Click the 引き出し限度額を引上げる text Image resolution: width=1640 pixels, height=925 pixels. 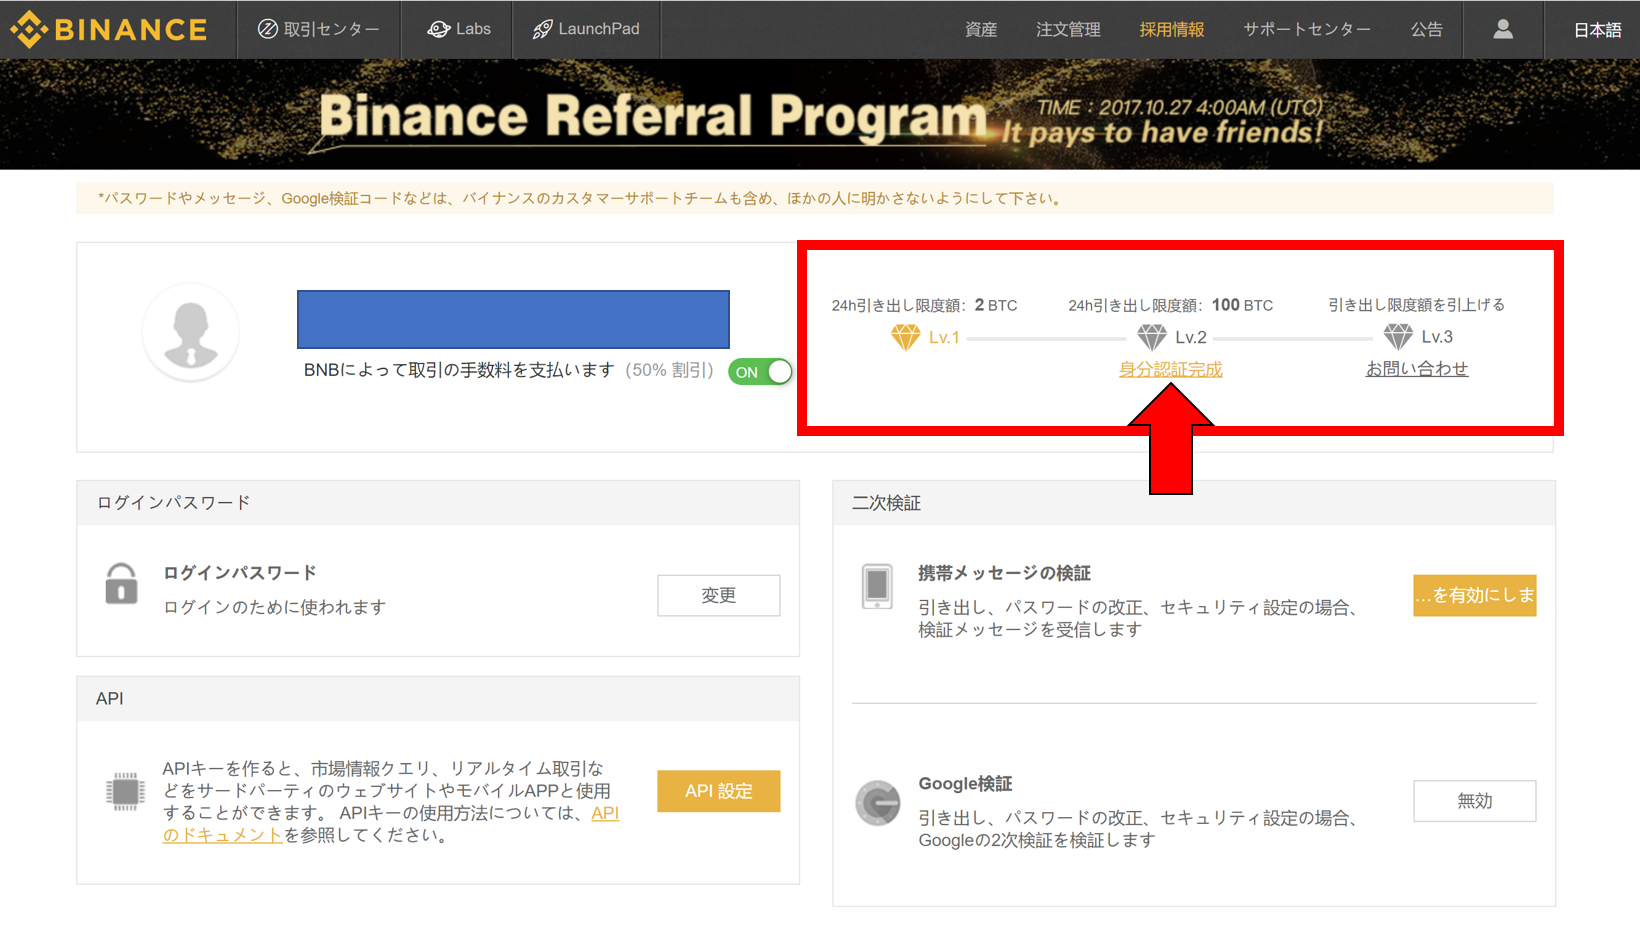click(1416, 305)
